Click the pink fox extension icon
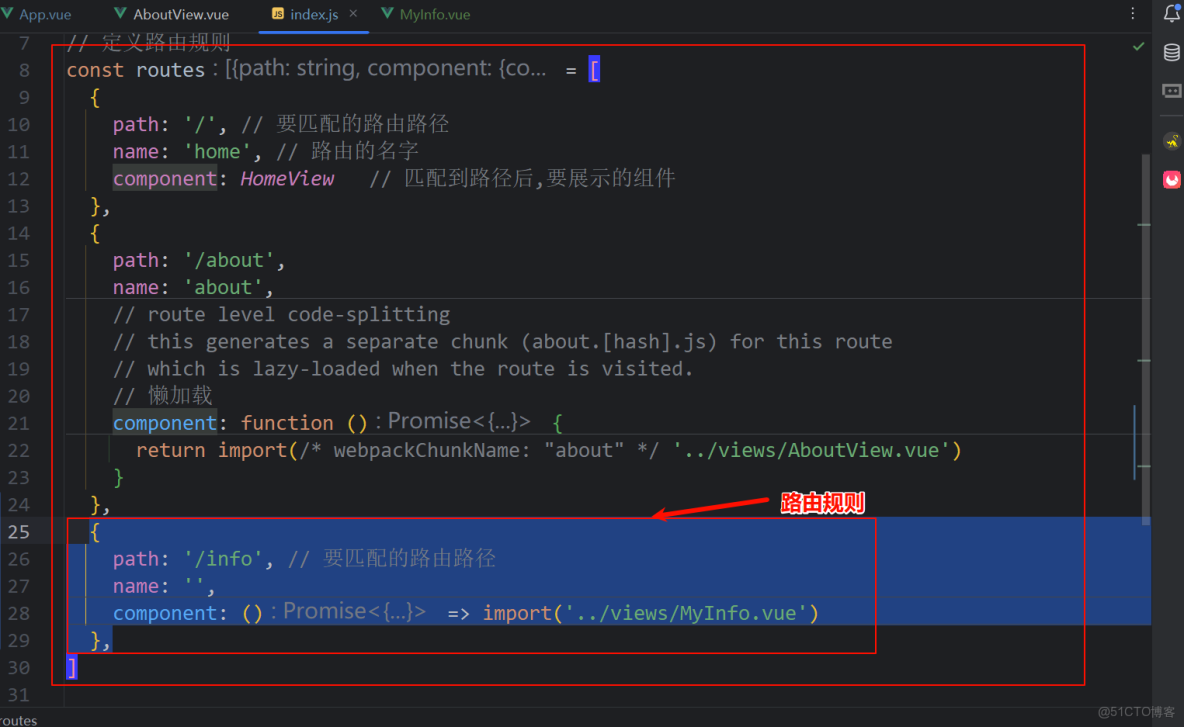The image size is (1184, 727). click(1171, 179)
